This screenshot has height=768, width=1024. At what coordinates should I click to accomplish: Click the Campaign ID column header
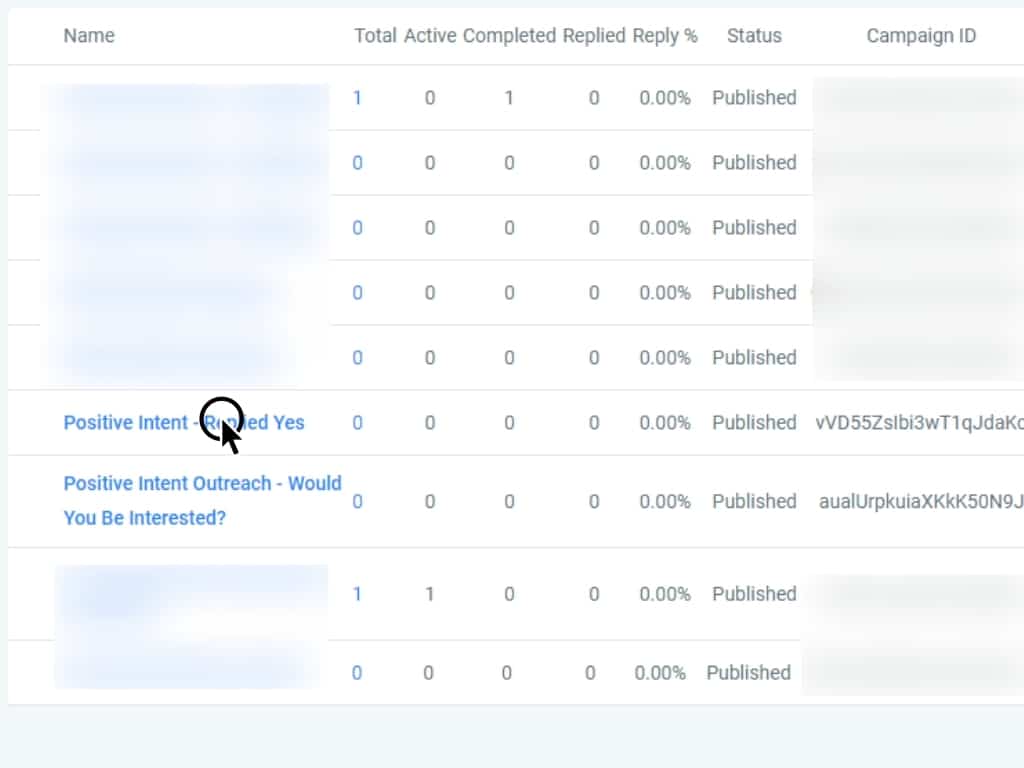pyautogui.click(x=921, y=36)
